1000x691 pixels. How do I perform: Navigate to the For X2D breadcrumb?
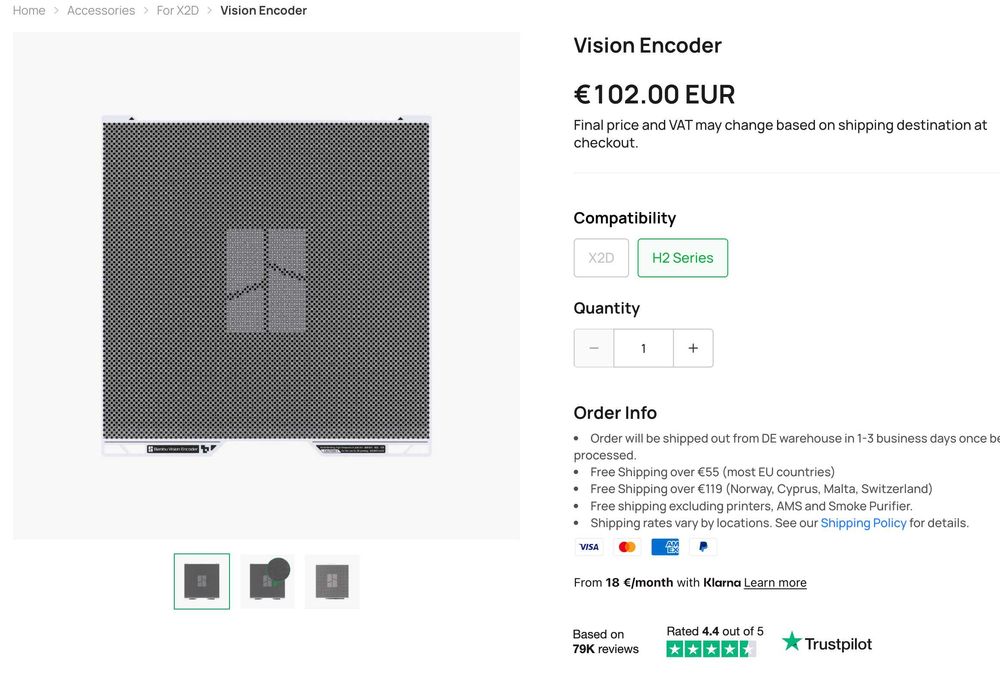tap(178, 11)
